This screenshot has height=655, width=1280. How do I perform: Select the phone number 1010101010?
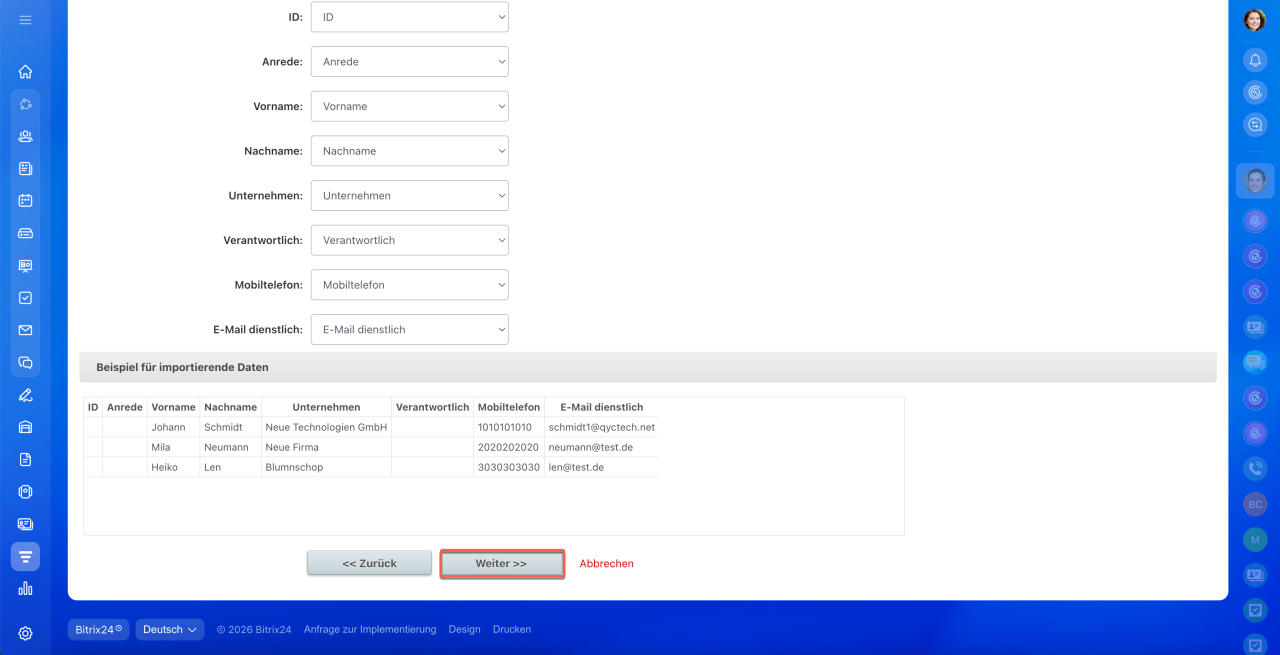point(509,427)
